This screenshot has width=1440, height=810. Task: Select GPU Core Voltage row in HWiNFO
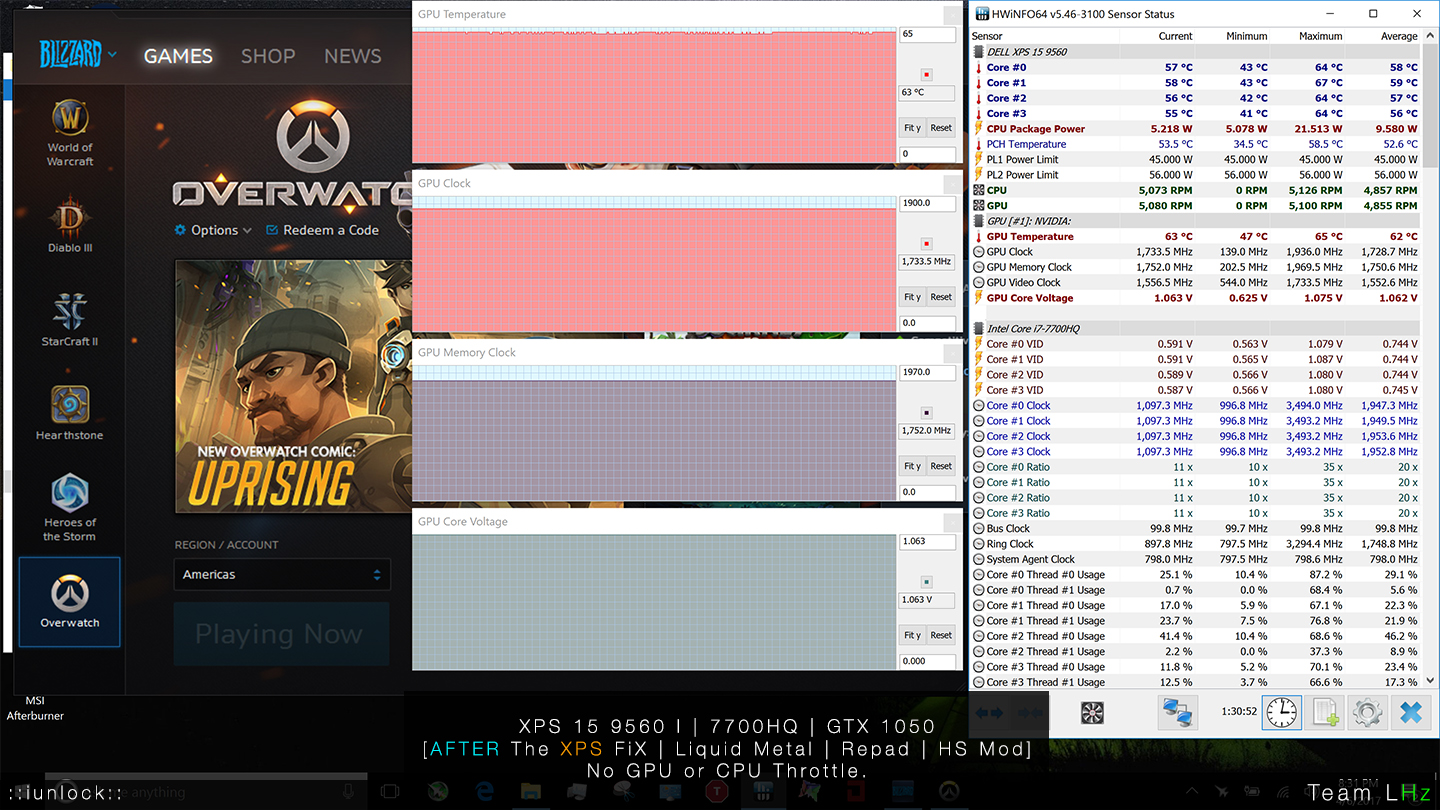[x=1196, y=298]
